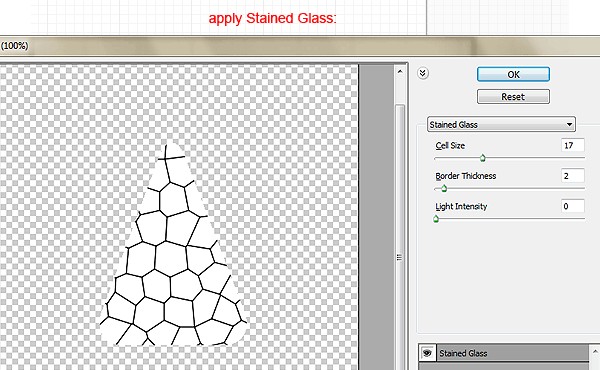Click the Border Thickness slider handle
The height and width of the screenshot is (370, 600).
pos(444,188)
